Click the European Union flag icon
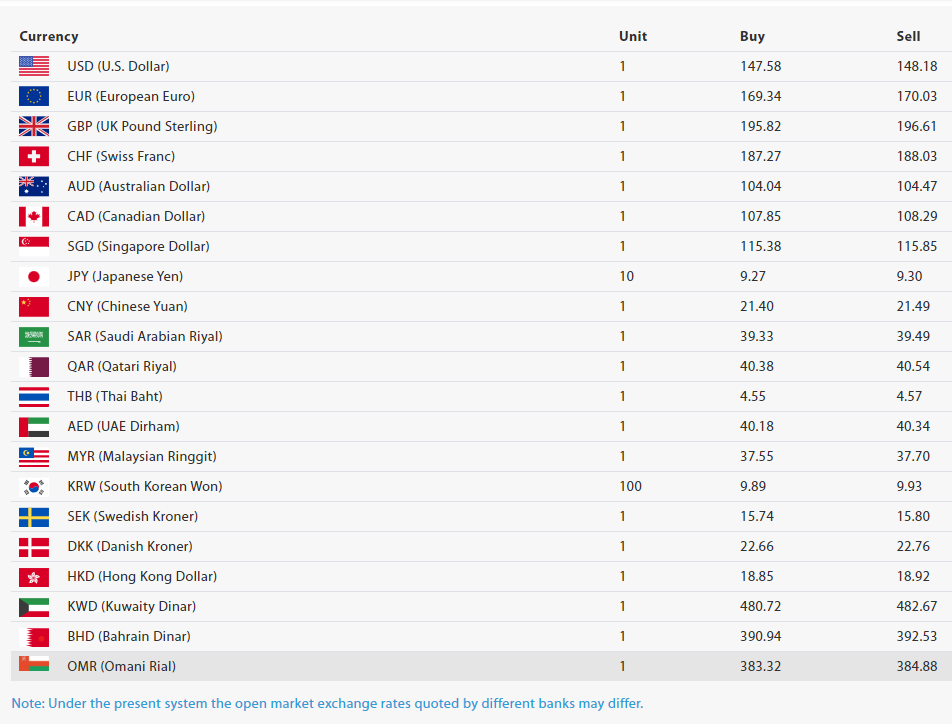 tap(33, 96)
